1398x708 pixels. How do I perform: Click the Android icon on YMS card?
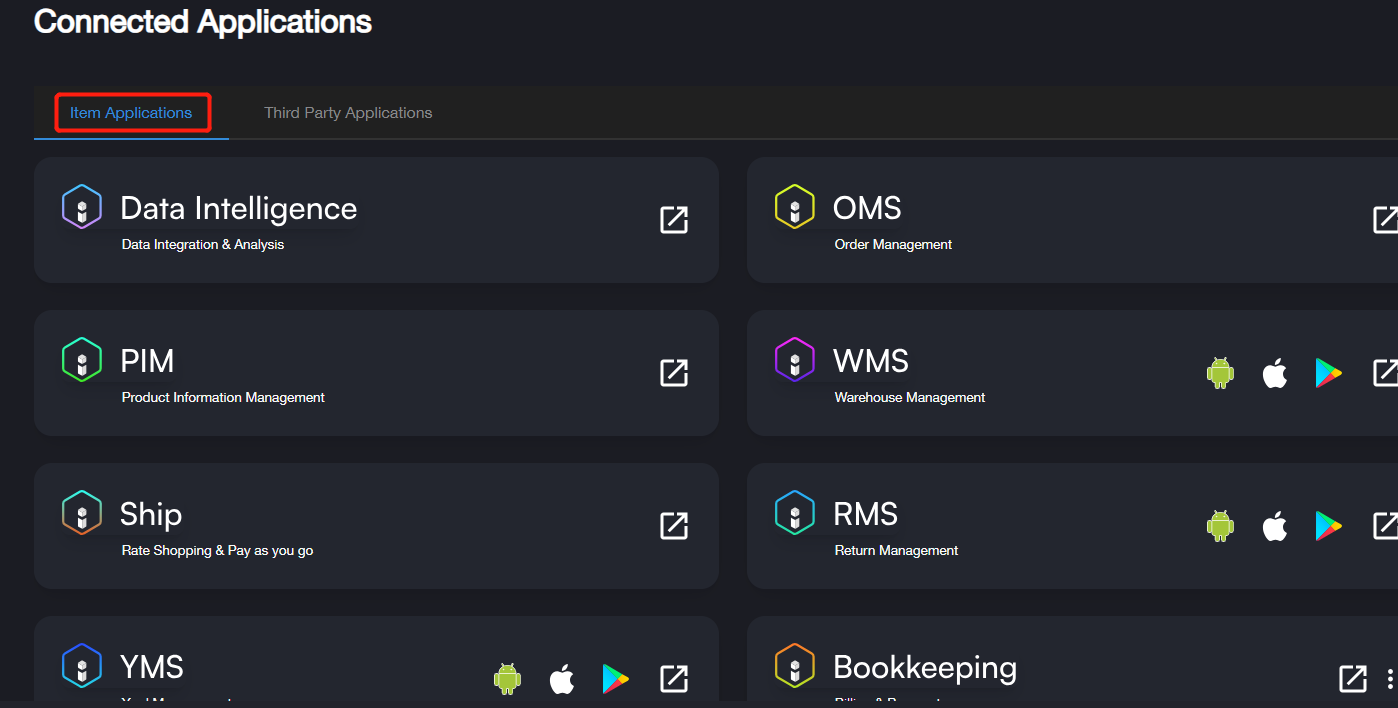pyautogui.click(x=508, y=679)
